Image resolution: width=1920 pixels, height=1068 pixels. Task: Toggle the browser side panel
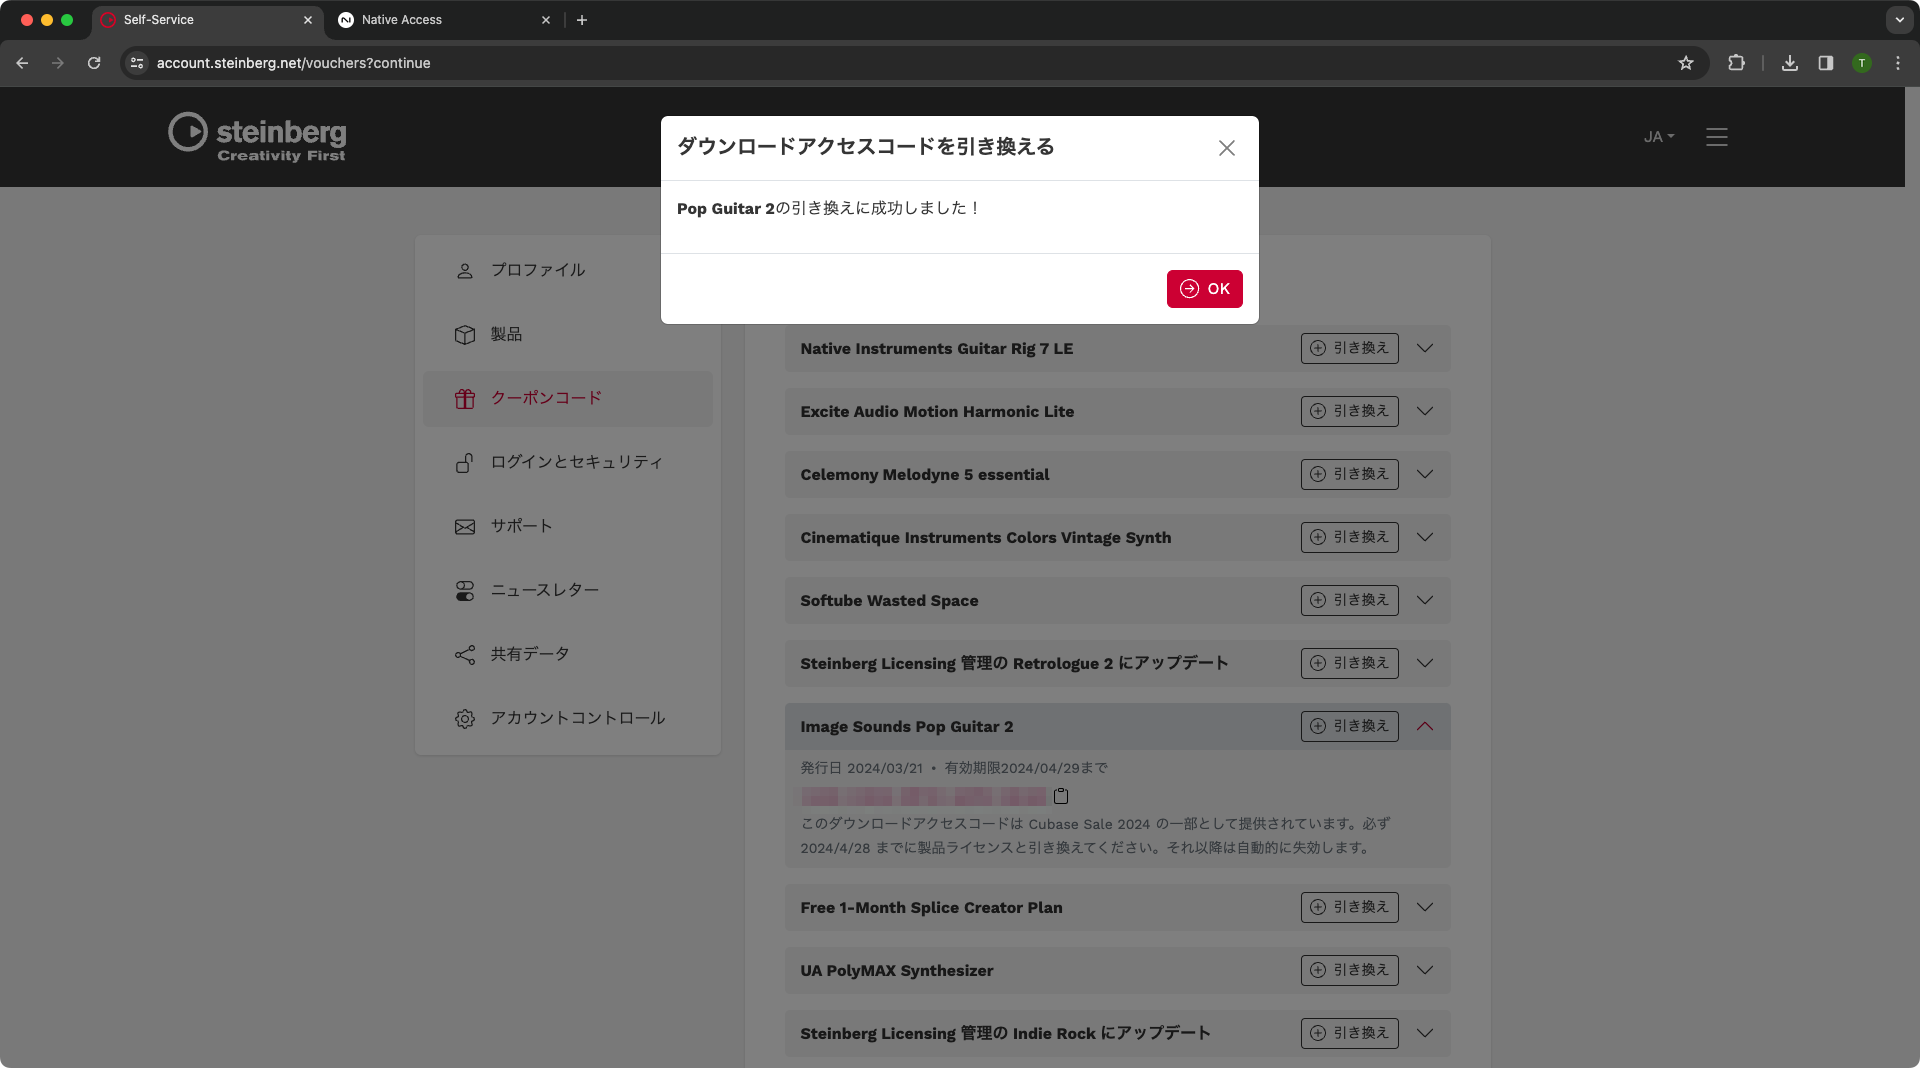pos(1826,63)
